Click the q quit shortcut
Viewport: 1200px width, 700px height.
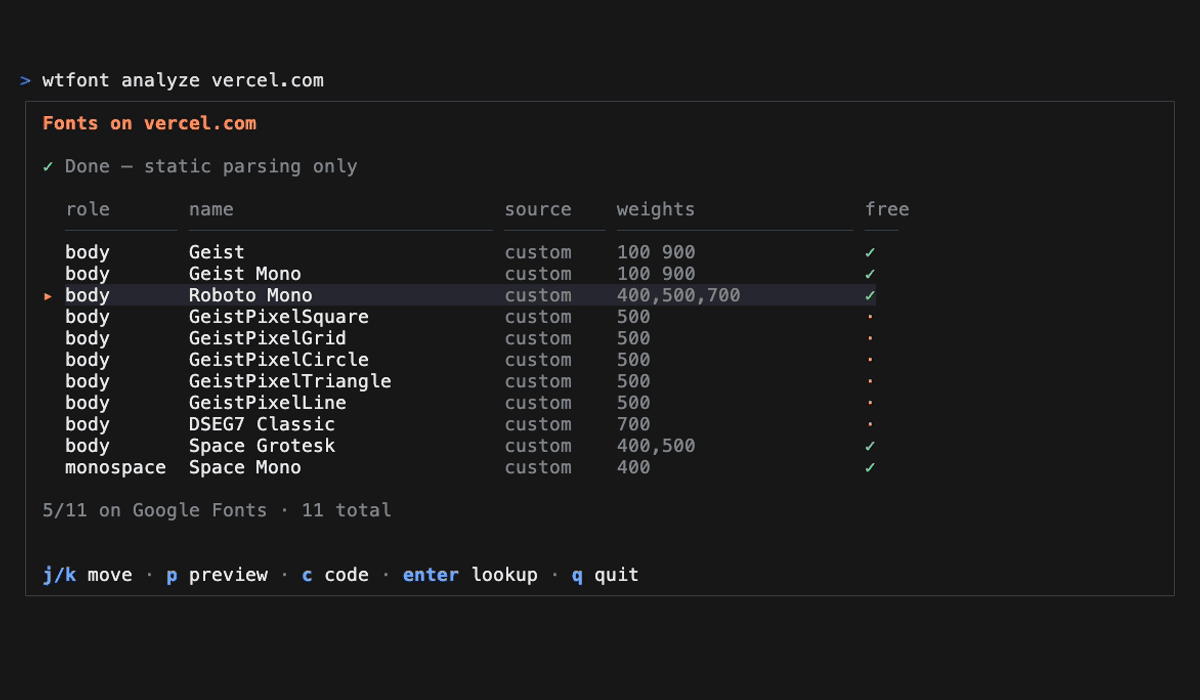[605, 575]
